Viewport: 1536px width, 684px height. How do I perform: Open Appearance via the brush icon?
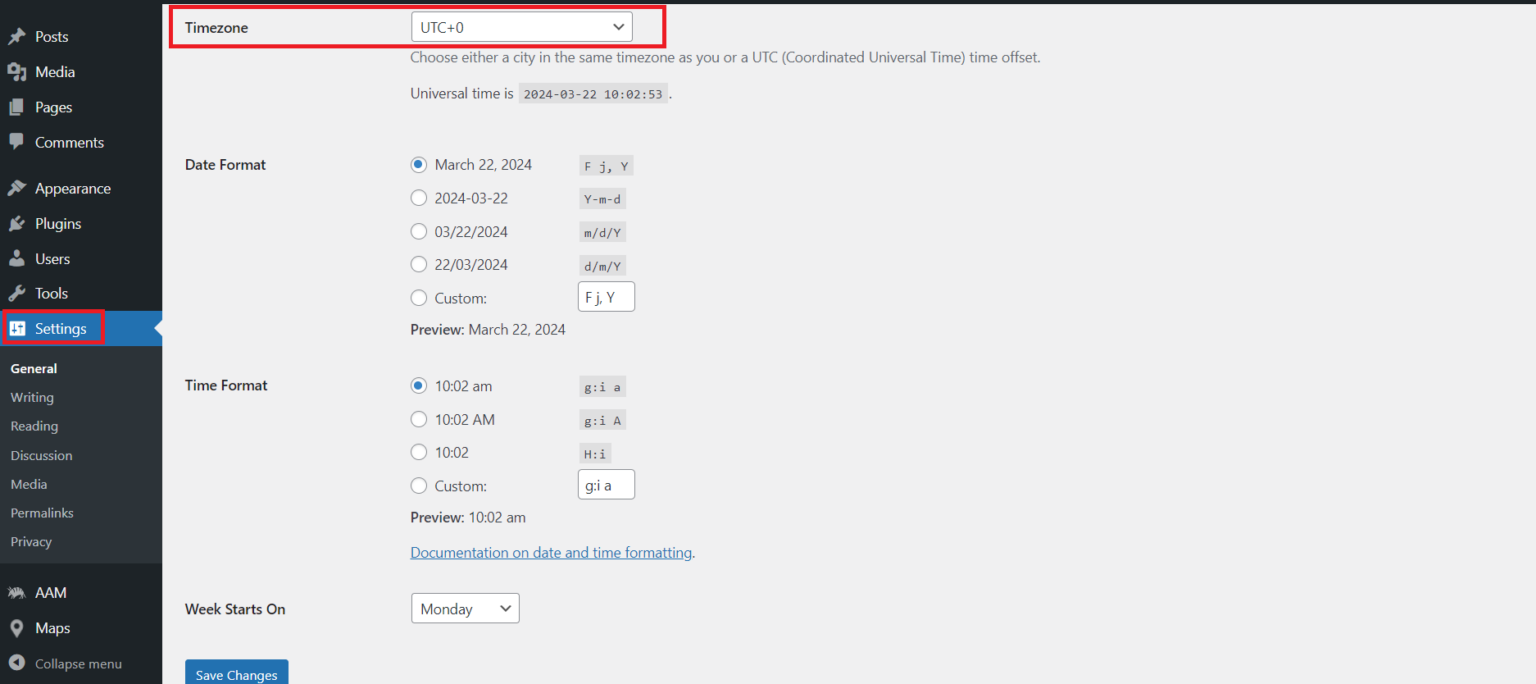[17, 188]
